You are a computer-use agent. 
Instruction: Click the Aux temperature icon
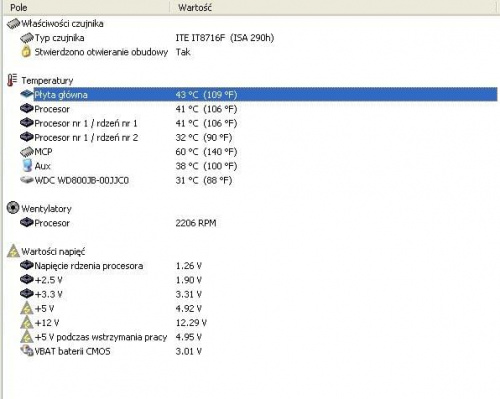point(27,166)
